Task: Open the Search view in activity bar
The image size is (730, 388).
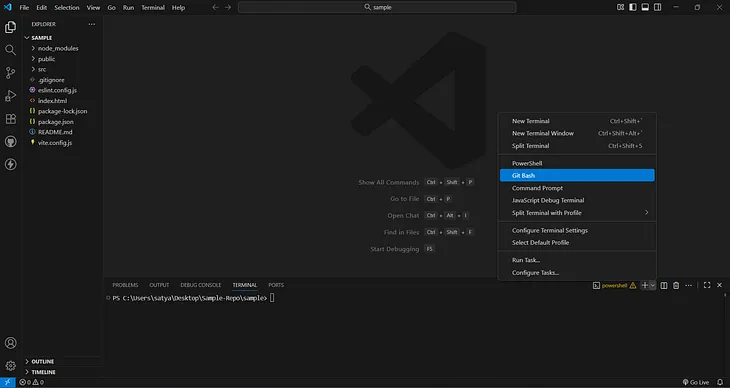Action: (10, 50)
